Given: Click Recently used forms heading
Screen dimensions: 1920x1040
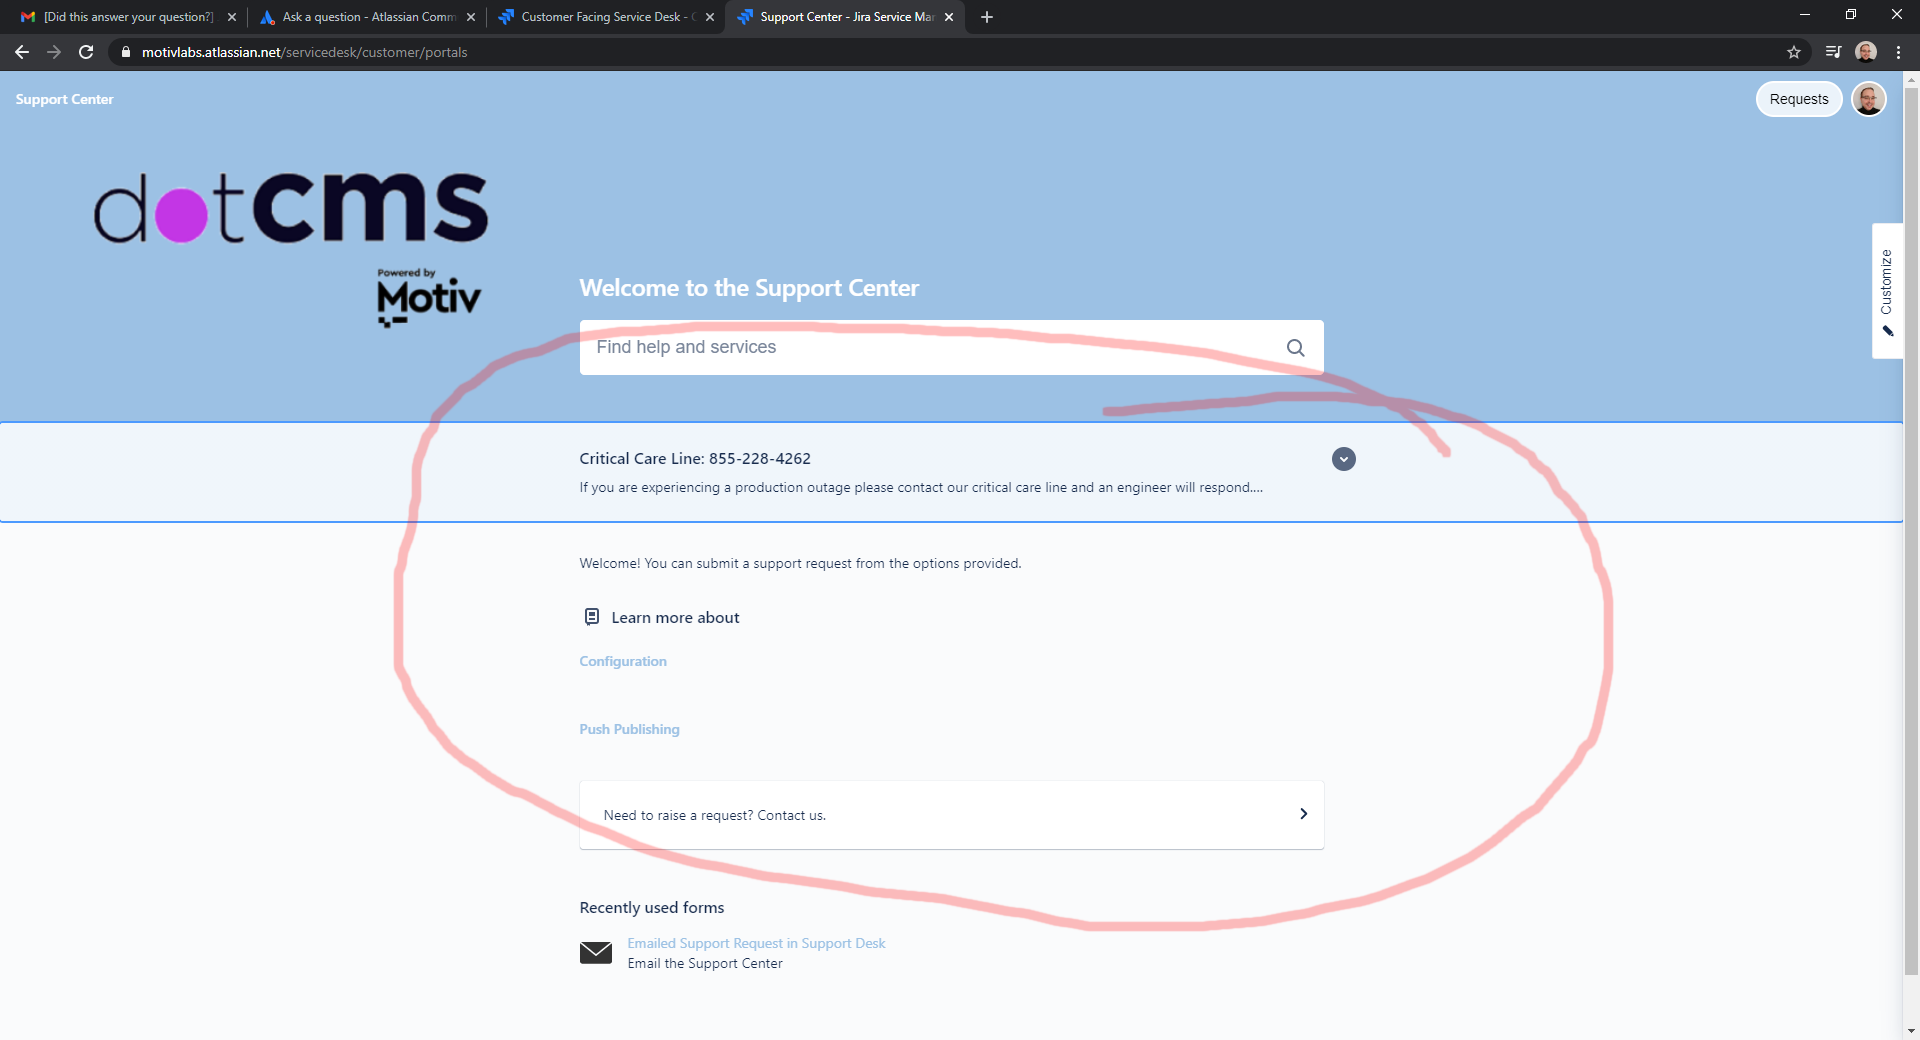Looking at the screenshot, I should point(652,908).
